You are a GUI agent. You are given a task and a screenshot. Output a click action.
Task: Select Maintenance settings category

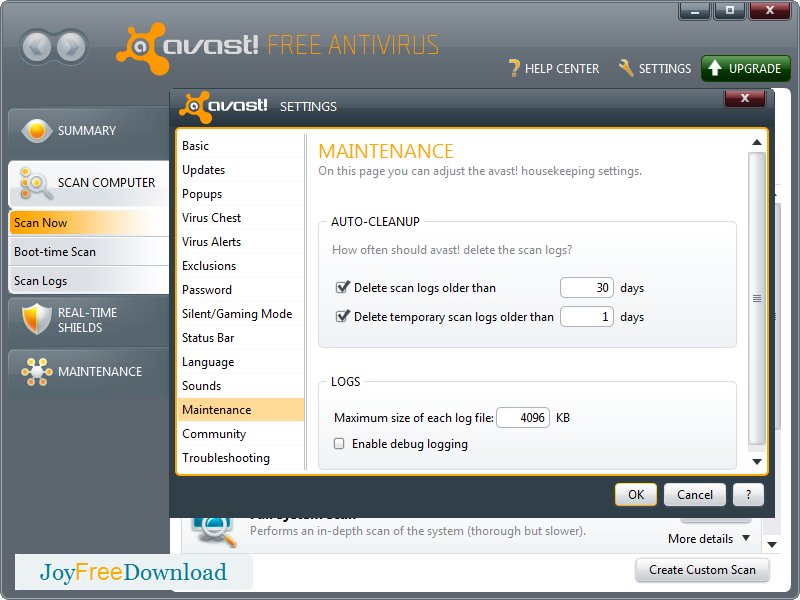[240, 410]
